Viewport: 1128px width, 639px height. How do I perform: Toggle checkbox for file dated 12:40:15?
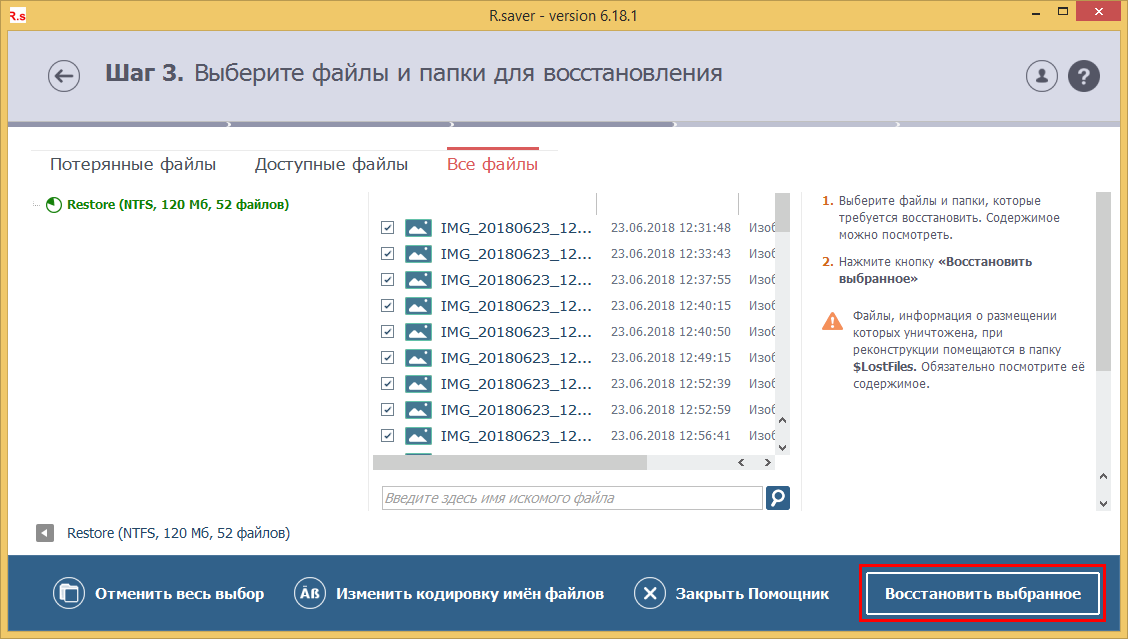(x=388, y=306)
